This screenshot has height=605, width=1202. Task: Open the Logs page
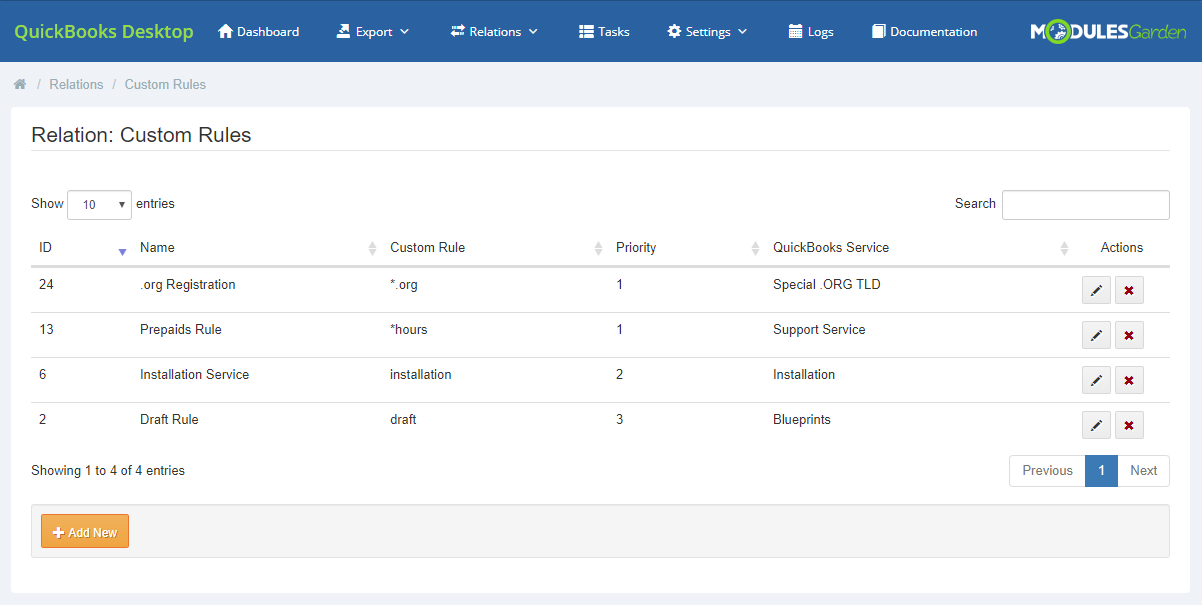[x=811, y=32]
